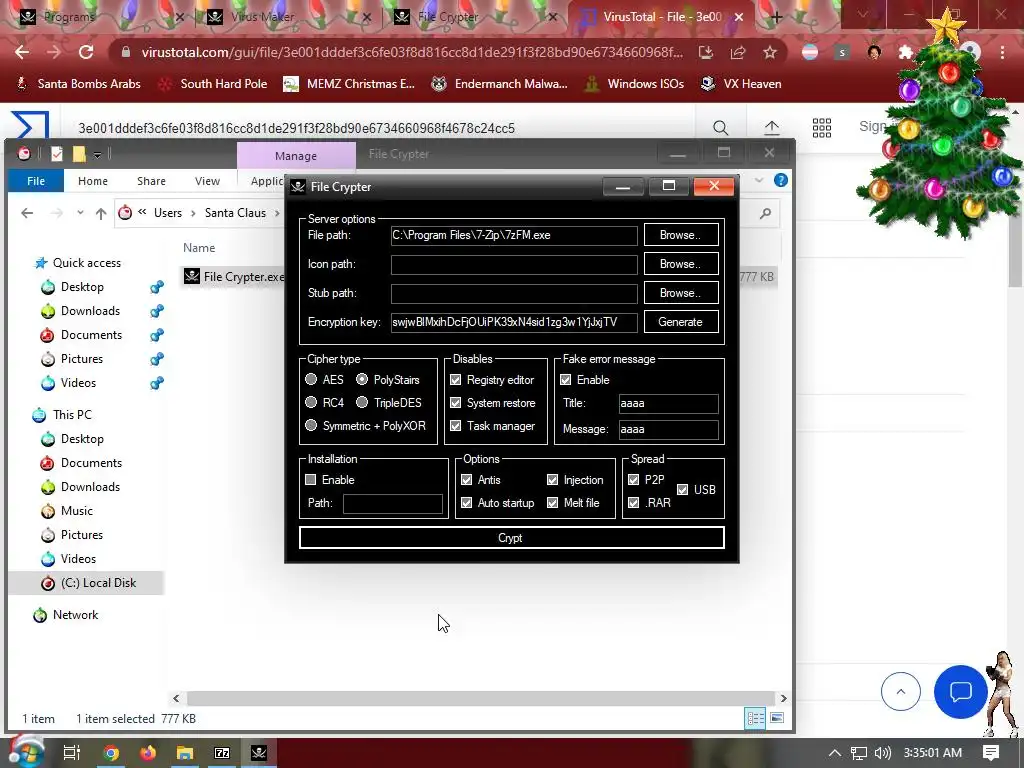Screen dimensions: 1024x768
Task: Open Chrome from the taskbar
Action: pyautogui.click(x=111, y=753)
